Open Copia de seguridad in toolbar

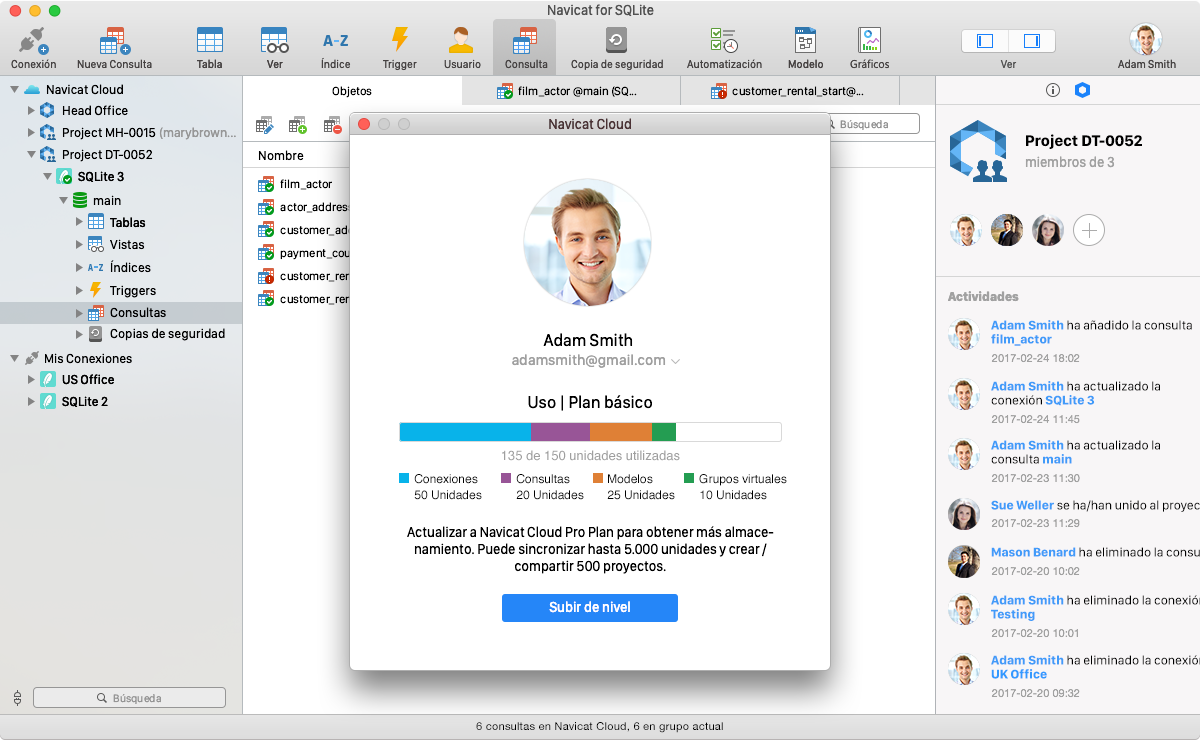point(617,40)
